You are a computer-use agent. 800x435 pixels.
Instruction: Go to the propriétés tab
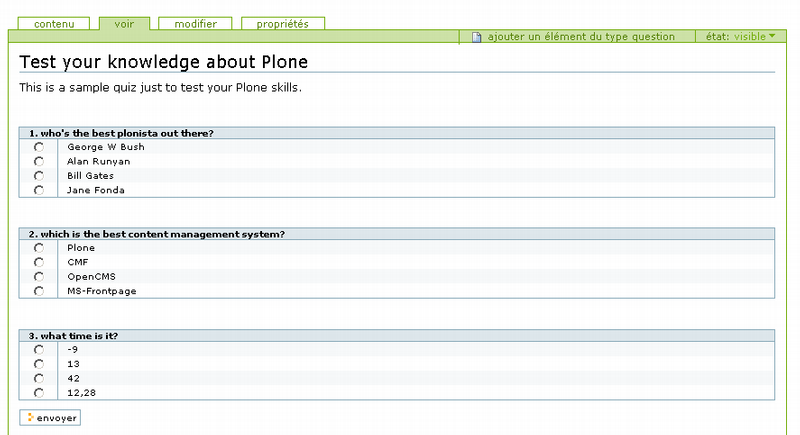click(x=282, y=23)
